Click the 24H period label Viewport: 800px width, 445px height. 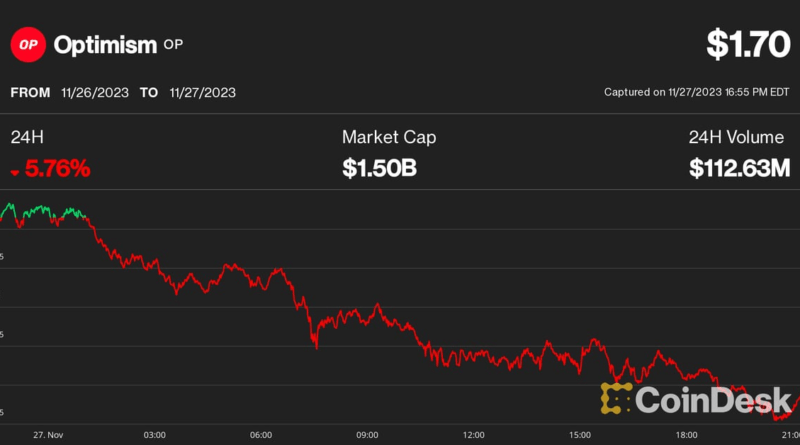(x=28, y=137)
